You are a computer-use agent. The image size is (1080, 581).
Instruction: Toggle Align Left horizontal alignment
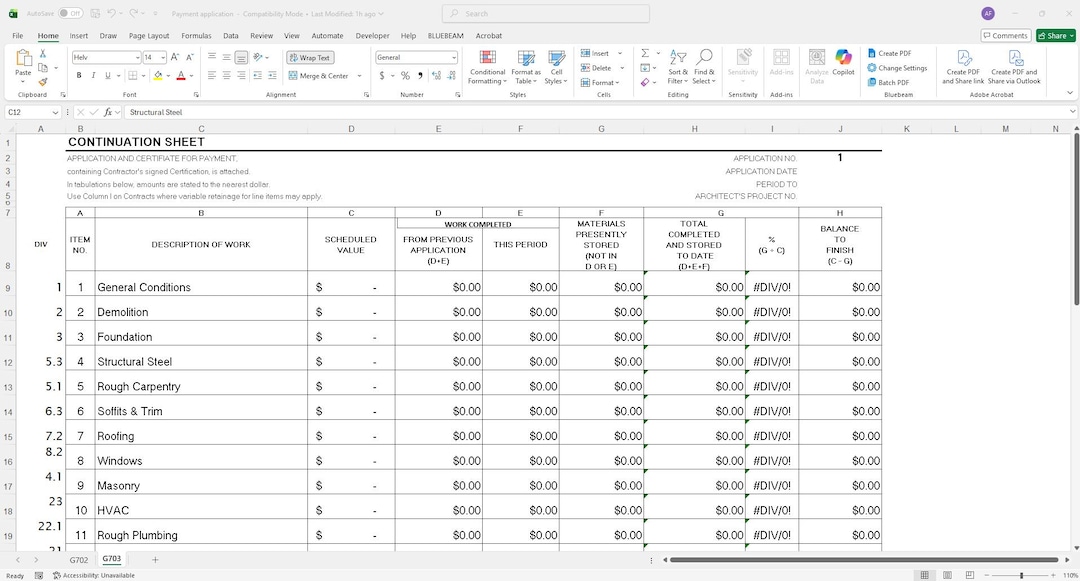click(211, 76)
